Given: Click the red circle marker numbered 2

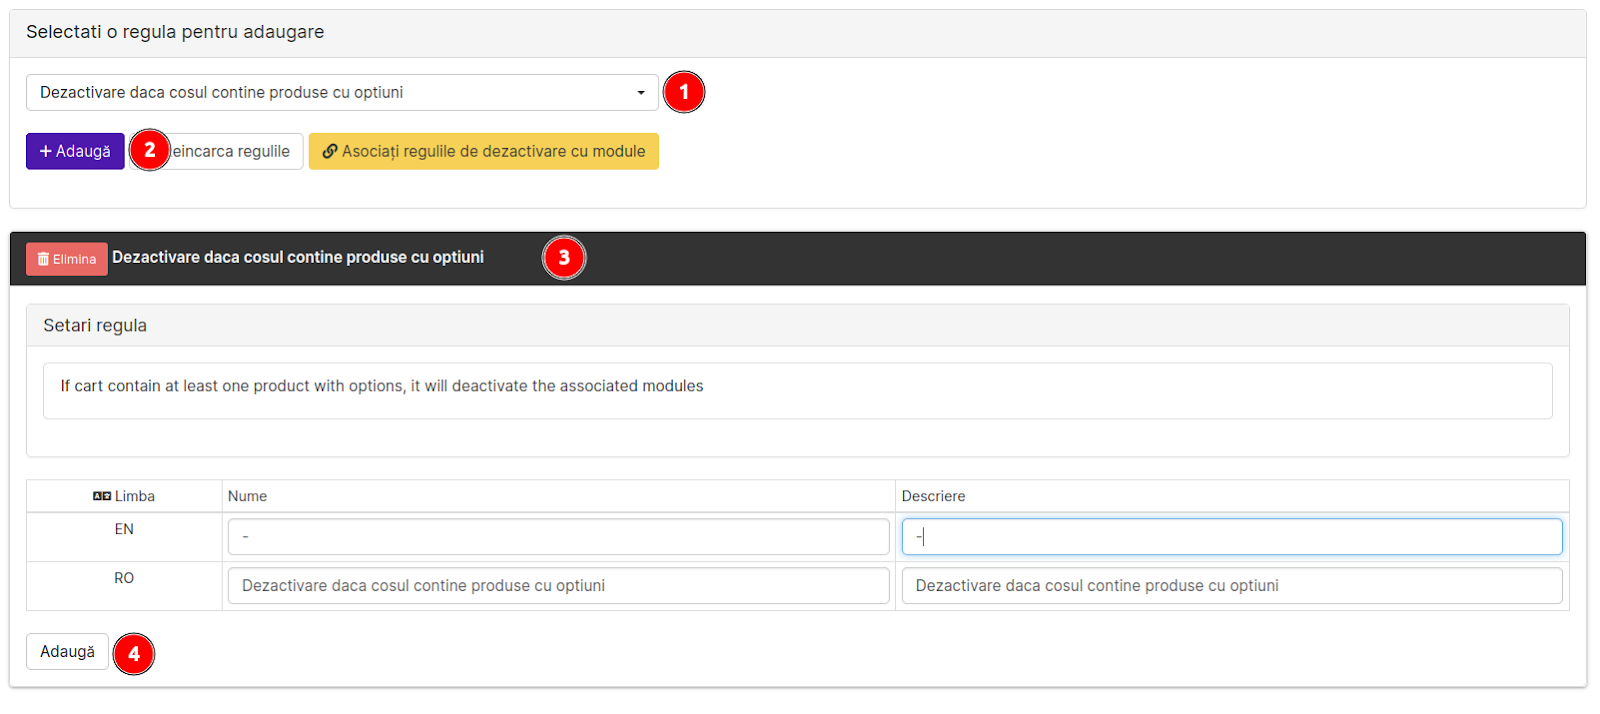Looking at the screenshot, I should 150,151.
